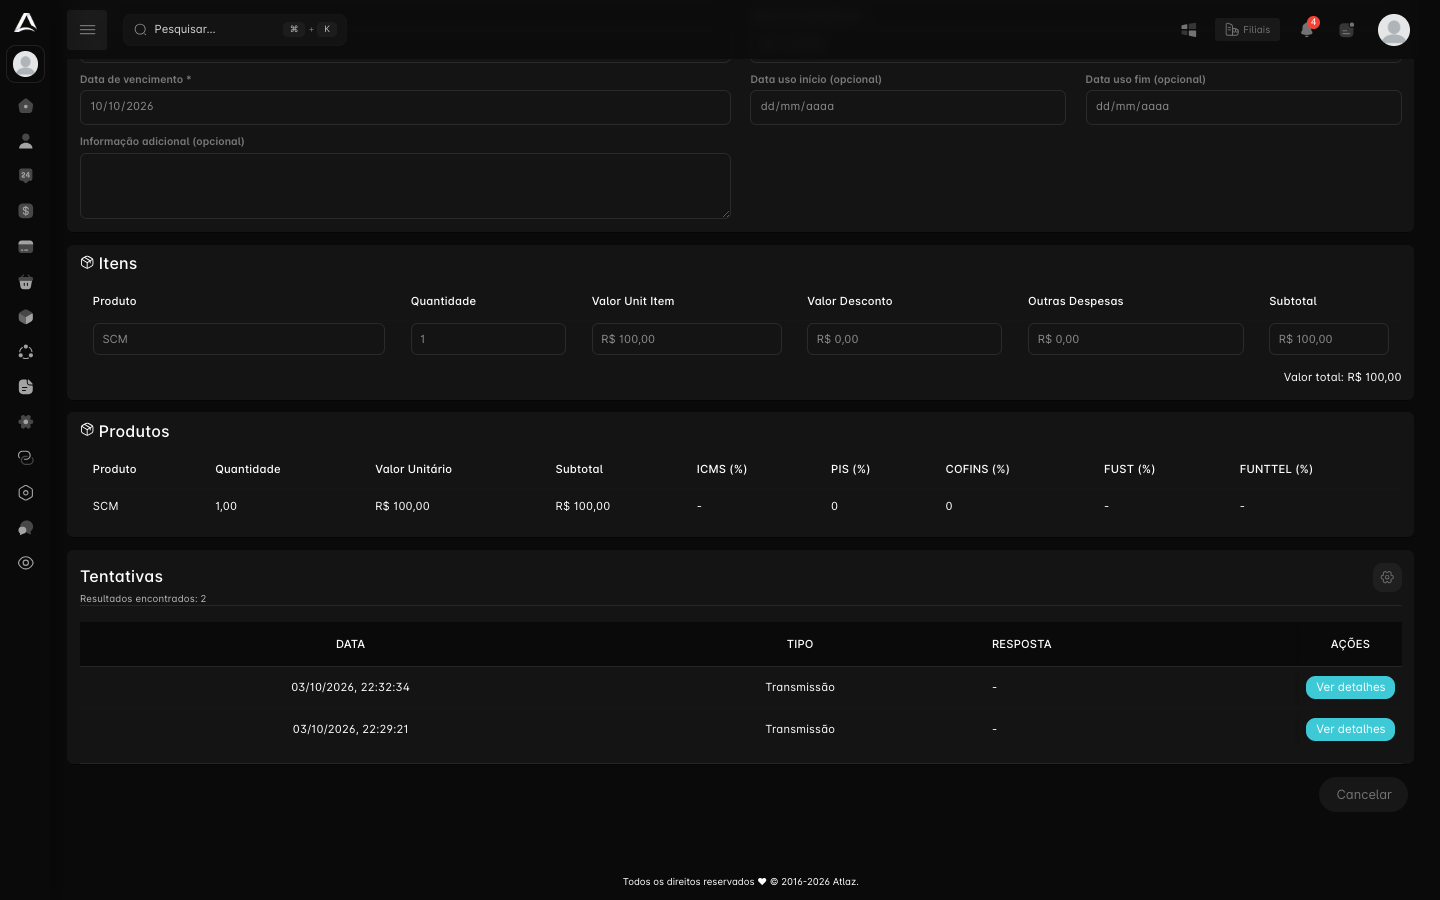Click the Atlaz logo in the sidebar
This screenshot has width=1440, height=900.
(26, 22)
